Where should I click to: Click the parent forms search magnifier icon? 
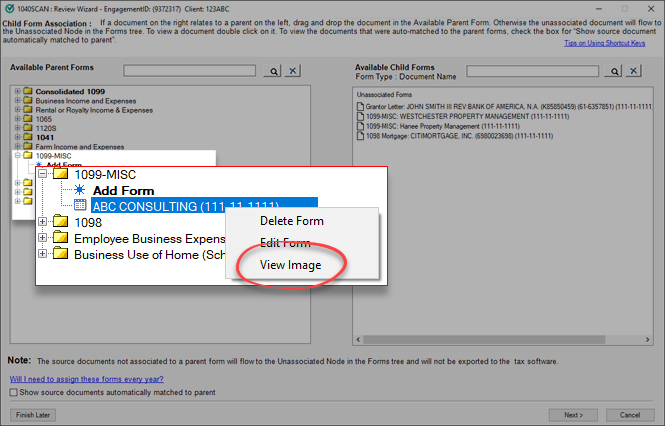[272, 72]
